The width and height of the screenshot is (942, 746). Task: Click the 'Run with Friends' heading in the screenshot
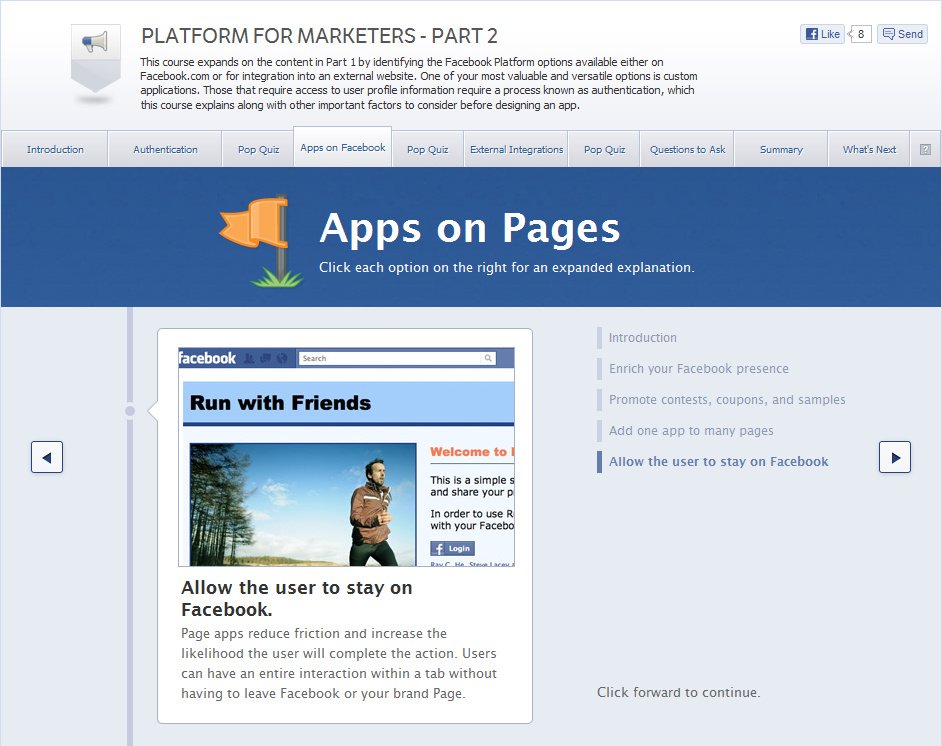click(281, 402)
